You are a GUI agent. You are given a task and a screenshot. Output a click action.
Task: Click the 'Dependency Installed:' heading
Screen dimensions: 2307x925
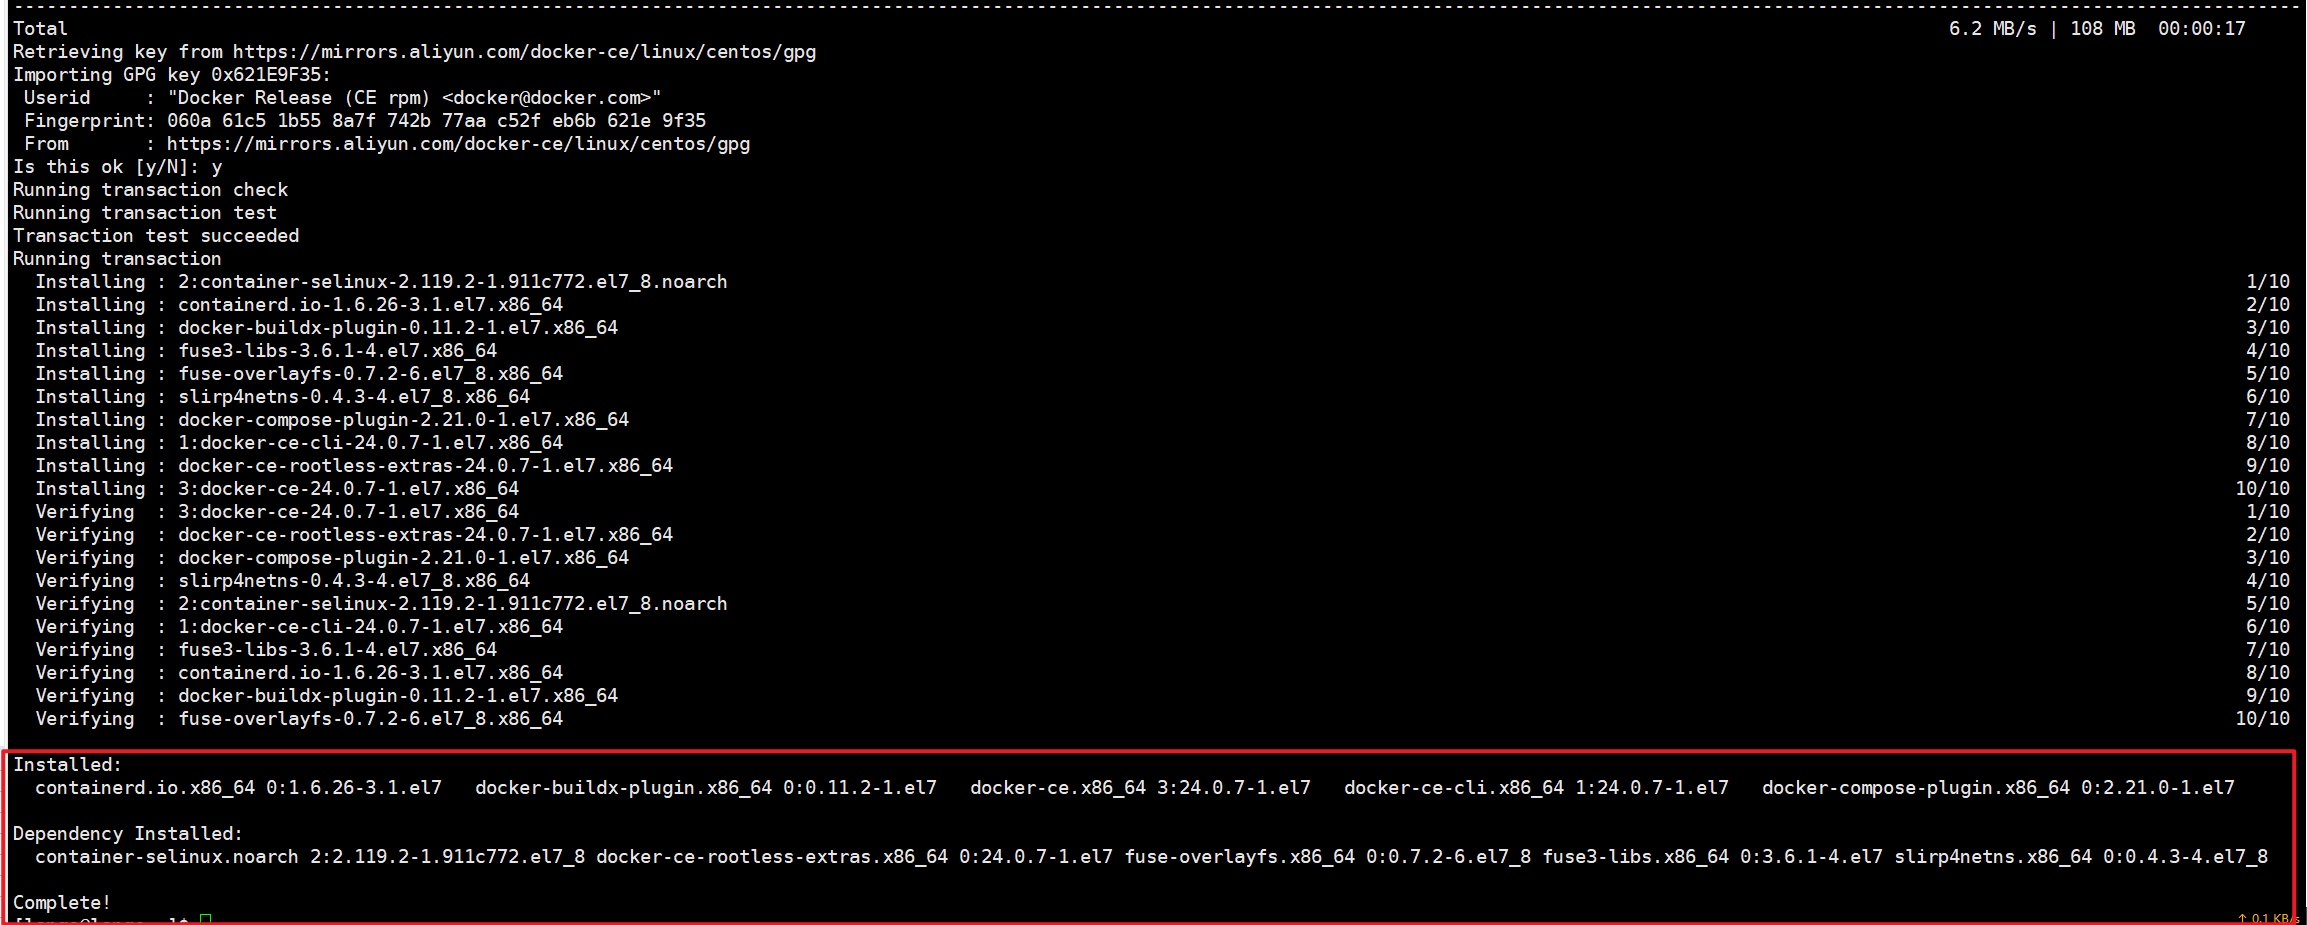click(x=128, y=834)
